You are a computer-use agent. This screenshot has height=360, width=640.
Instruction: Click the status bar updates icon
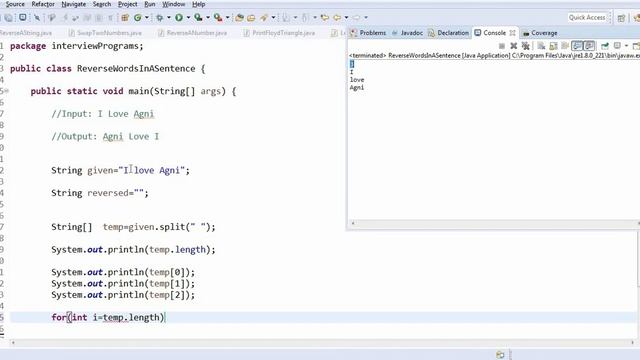(x=500, y=355)
